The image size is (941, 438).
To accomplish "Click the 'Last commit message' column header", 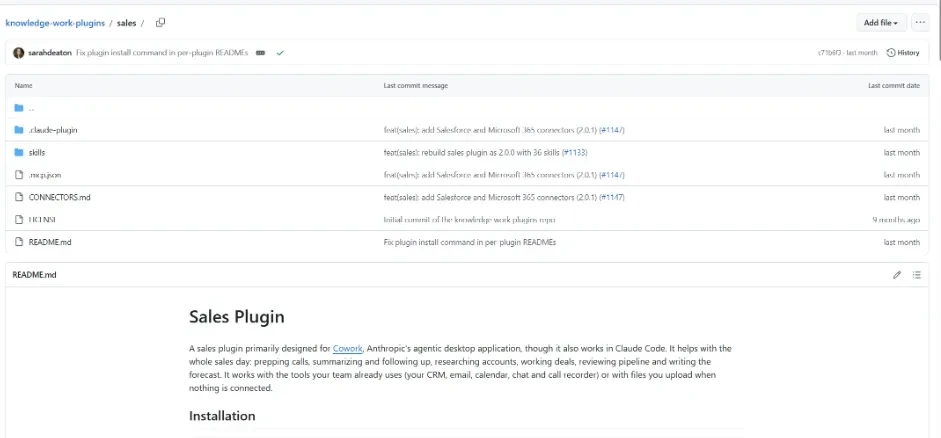I will 415,86.
